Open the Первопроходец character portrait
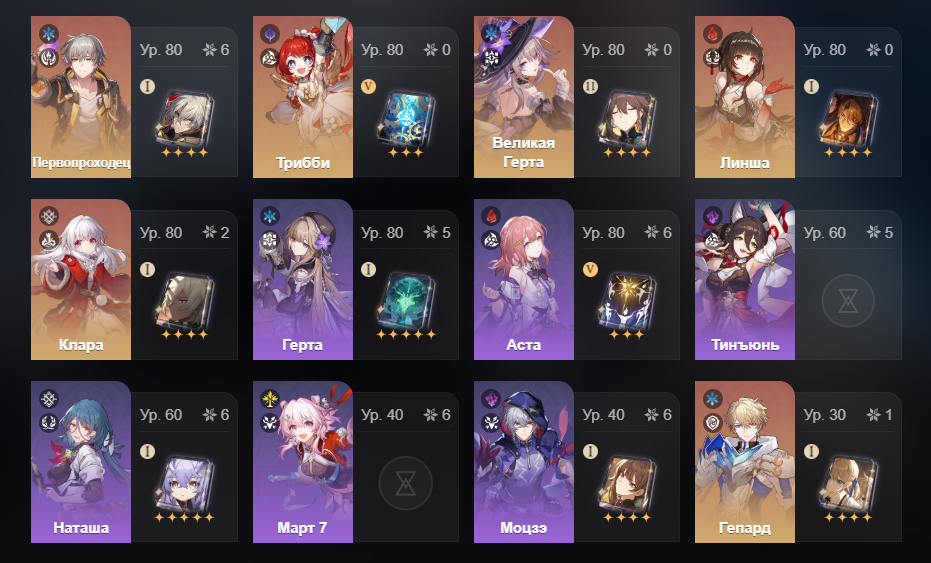931x563 pixels. coord(81,97)
